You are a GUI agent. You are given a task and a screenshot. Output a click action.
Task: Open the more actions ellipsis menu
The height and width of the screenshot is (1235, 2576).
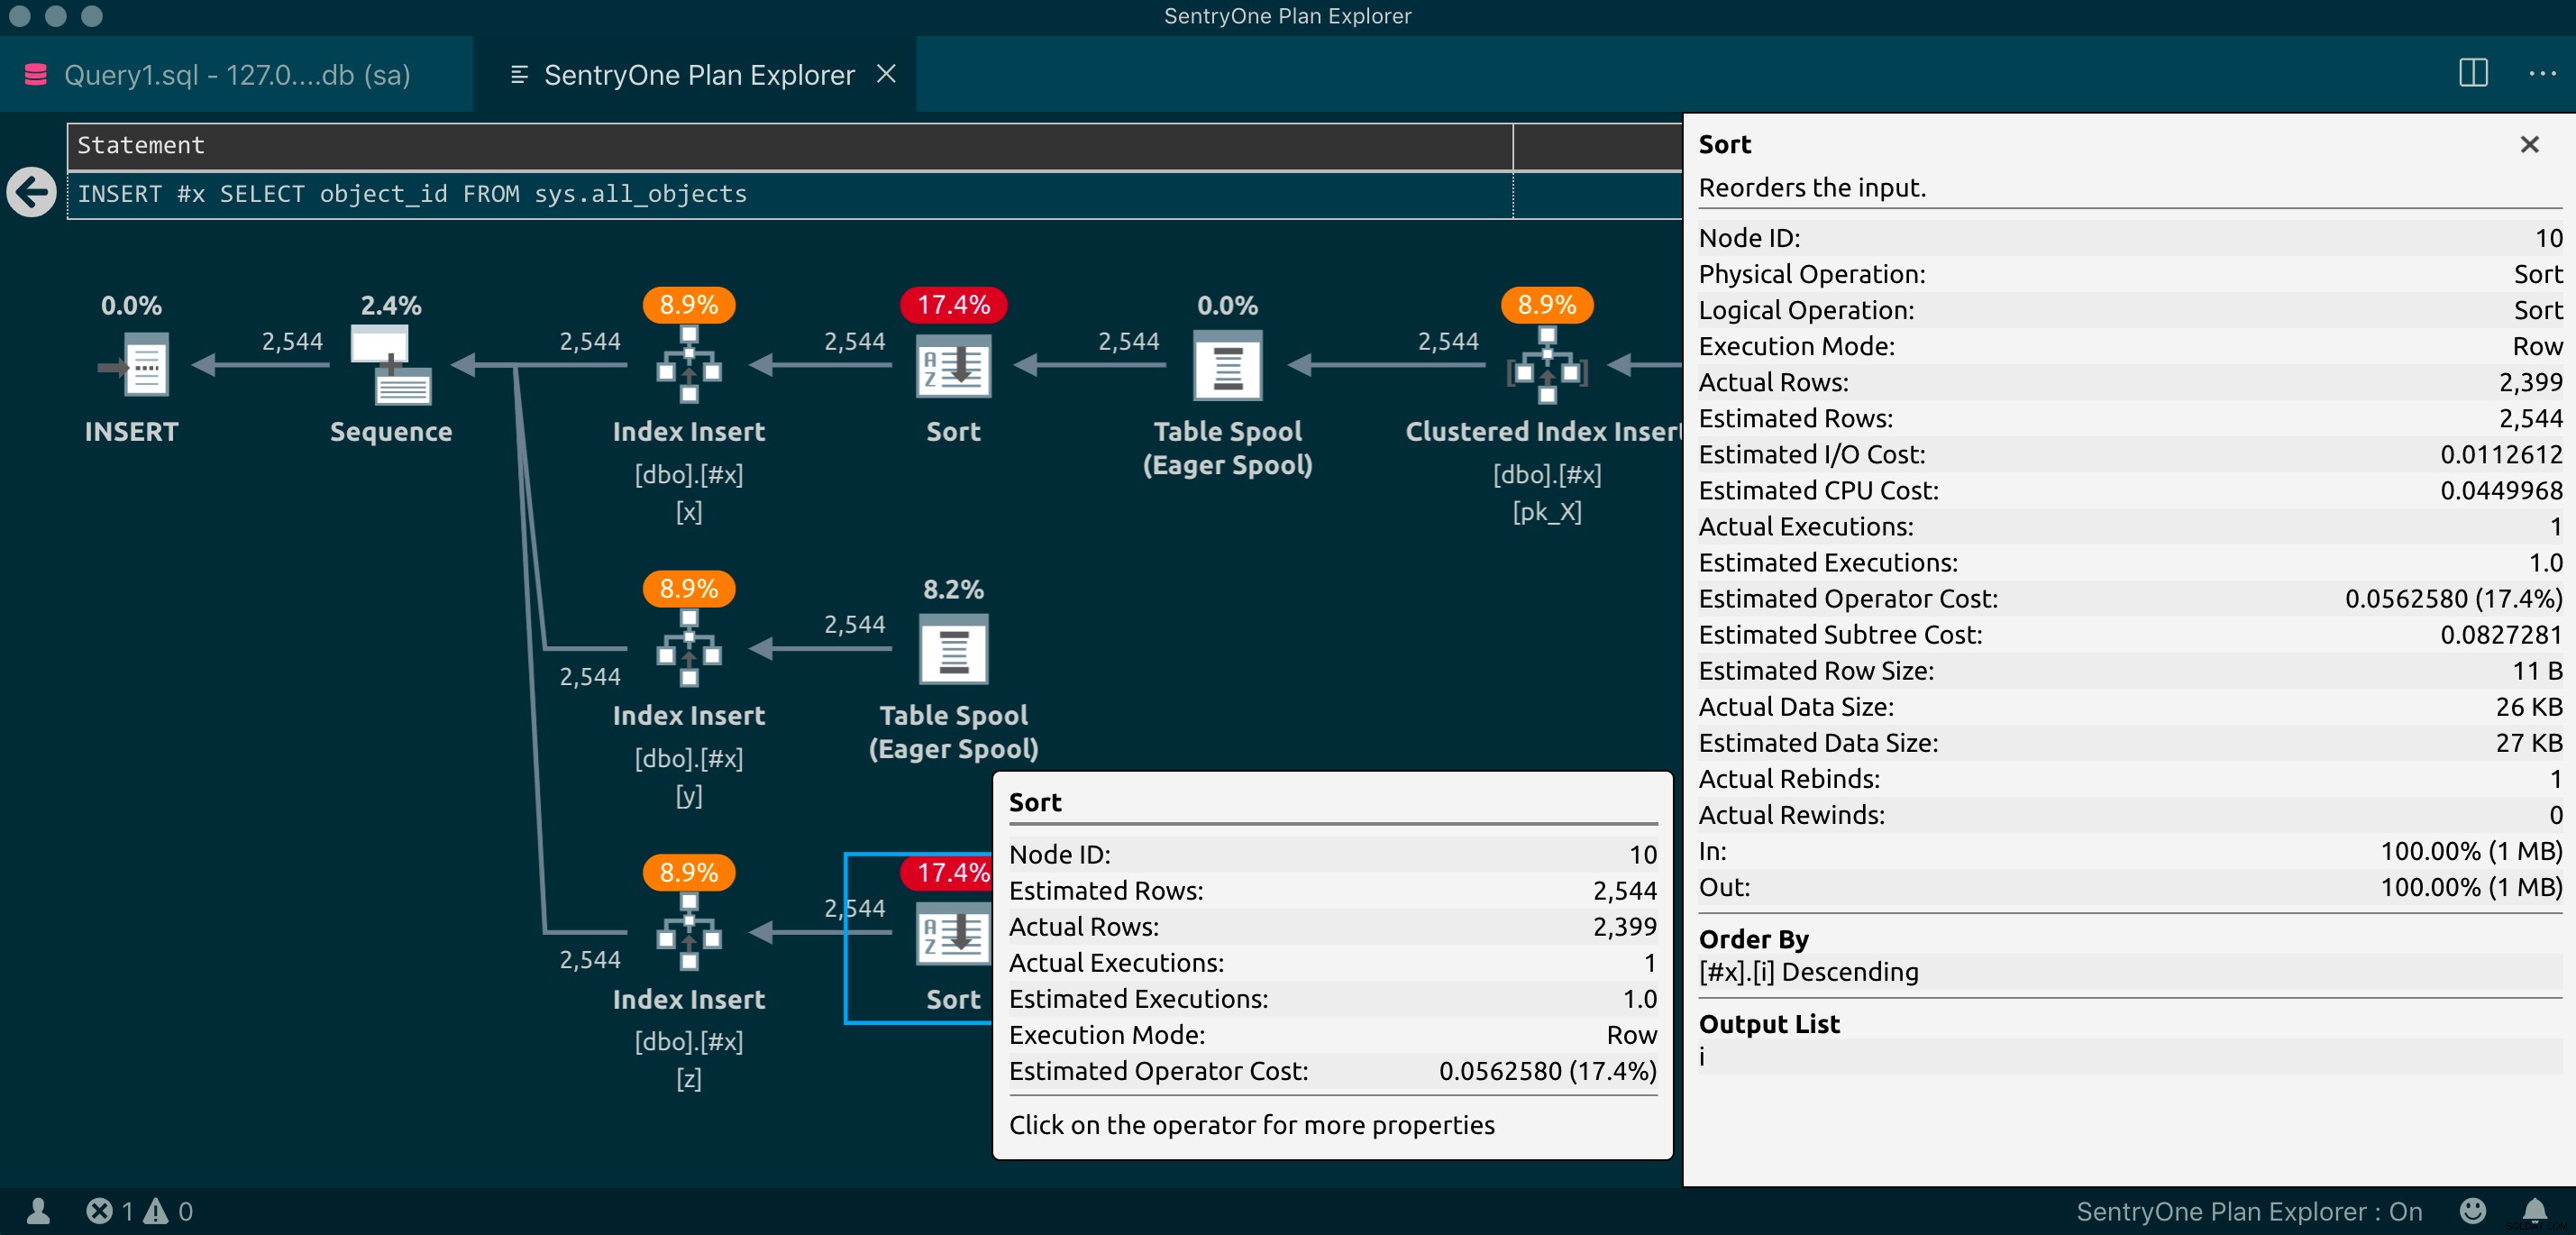point(2542,73)
